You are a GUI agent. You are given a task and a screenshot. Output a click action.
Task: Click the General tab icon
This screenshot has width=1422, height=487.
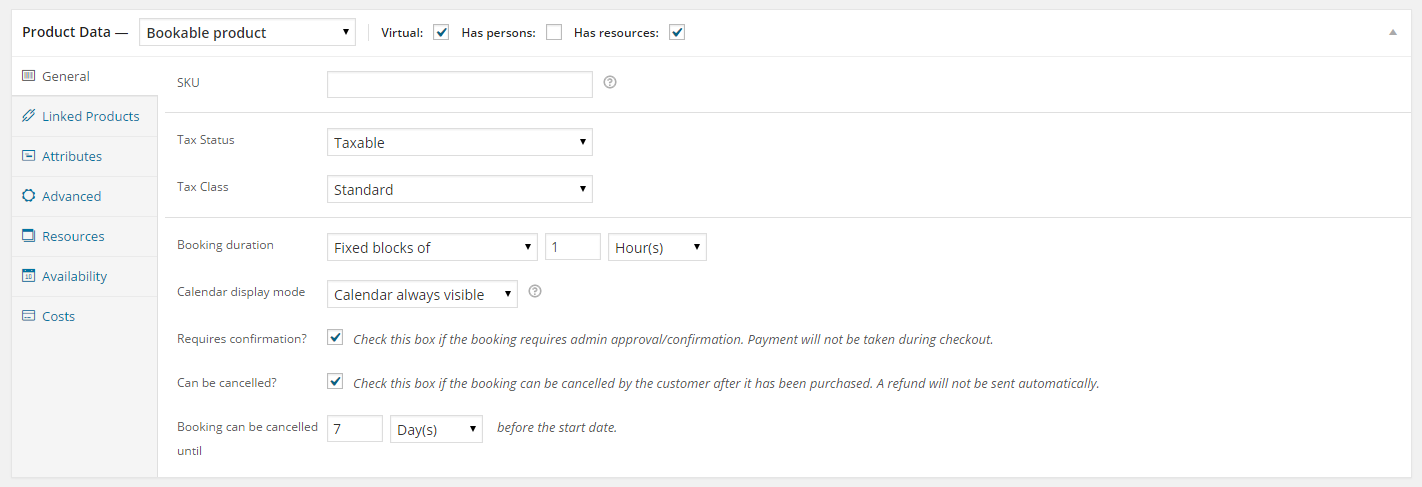tap(28, 76)
